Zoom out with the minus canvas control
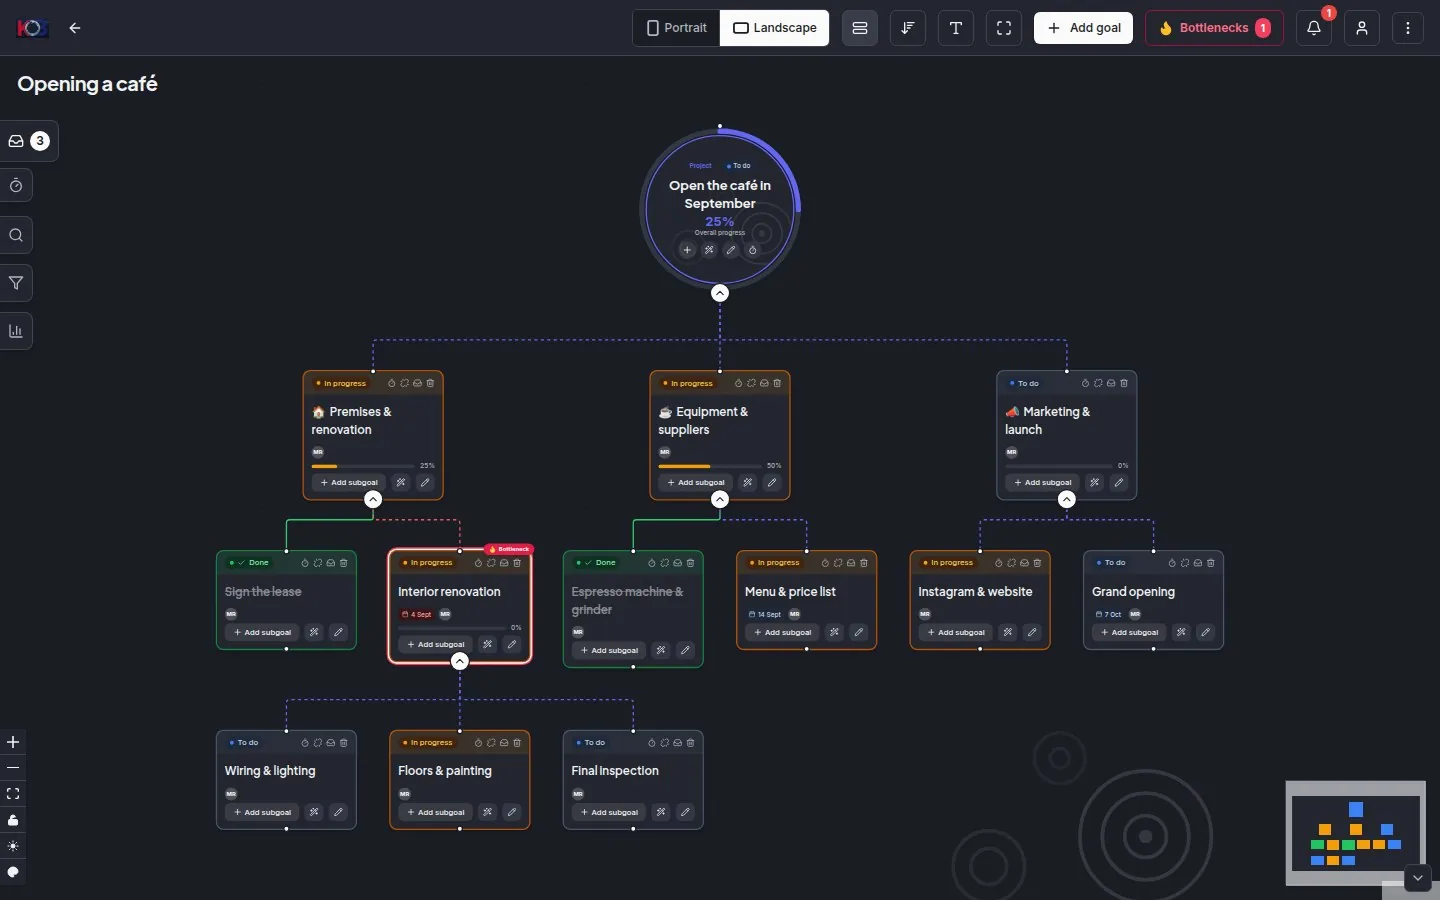 [13, 768]
